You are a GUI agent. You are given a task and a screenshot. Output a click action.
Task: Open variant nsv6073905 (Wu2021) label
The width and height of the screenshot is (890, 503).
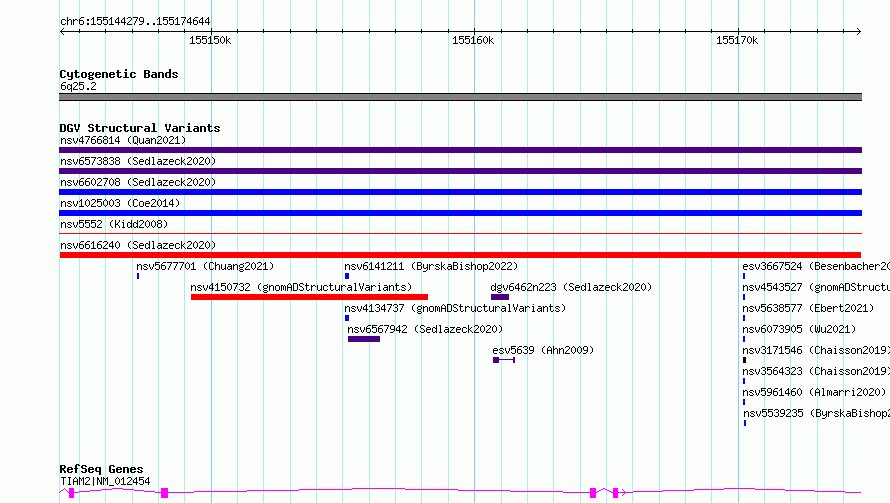pyautogui.click(x=799, y=329)
